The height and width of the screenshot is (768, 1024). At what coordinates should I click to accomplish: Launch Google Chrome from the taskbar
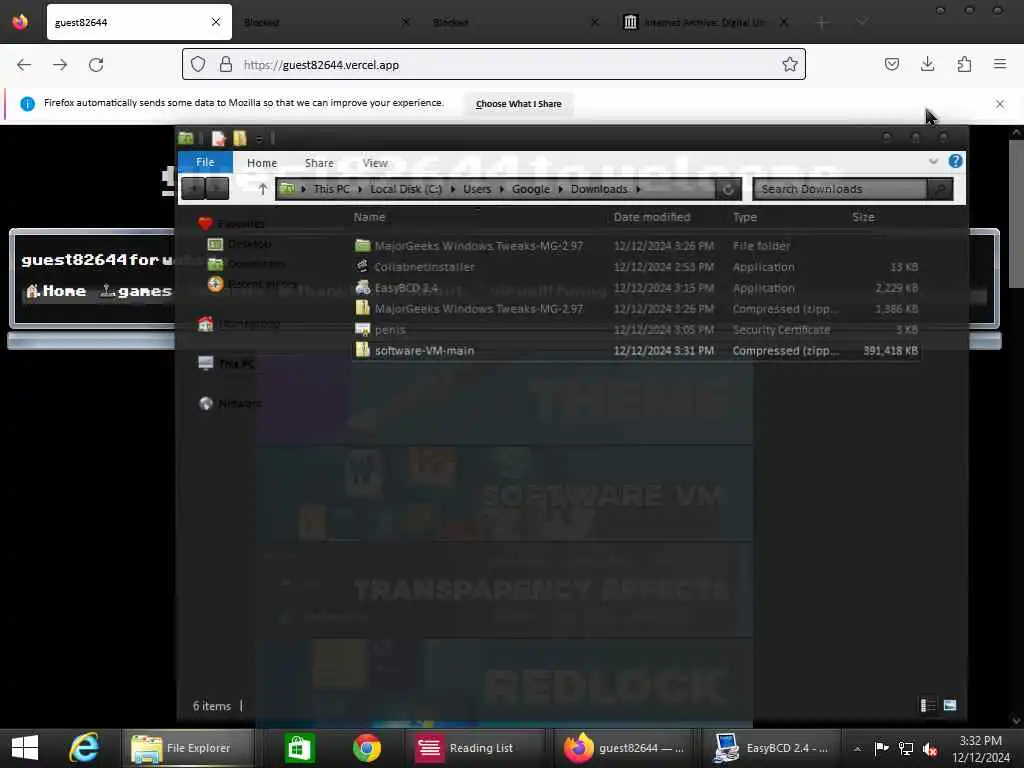tap(367, 748)
